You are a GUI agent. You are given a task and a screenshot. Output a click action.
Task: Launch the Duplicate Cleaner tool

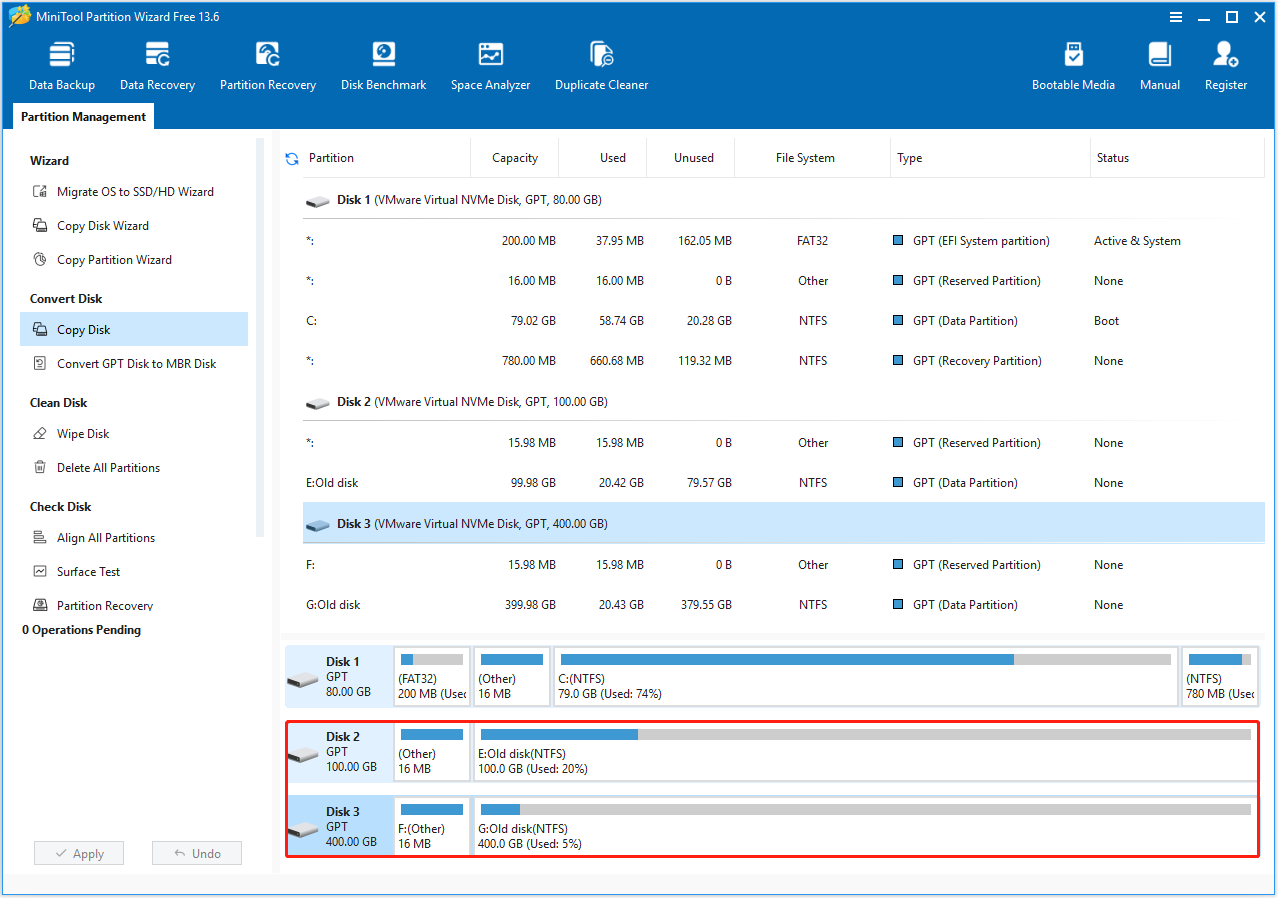coord(601,66)
